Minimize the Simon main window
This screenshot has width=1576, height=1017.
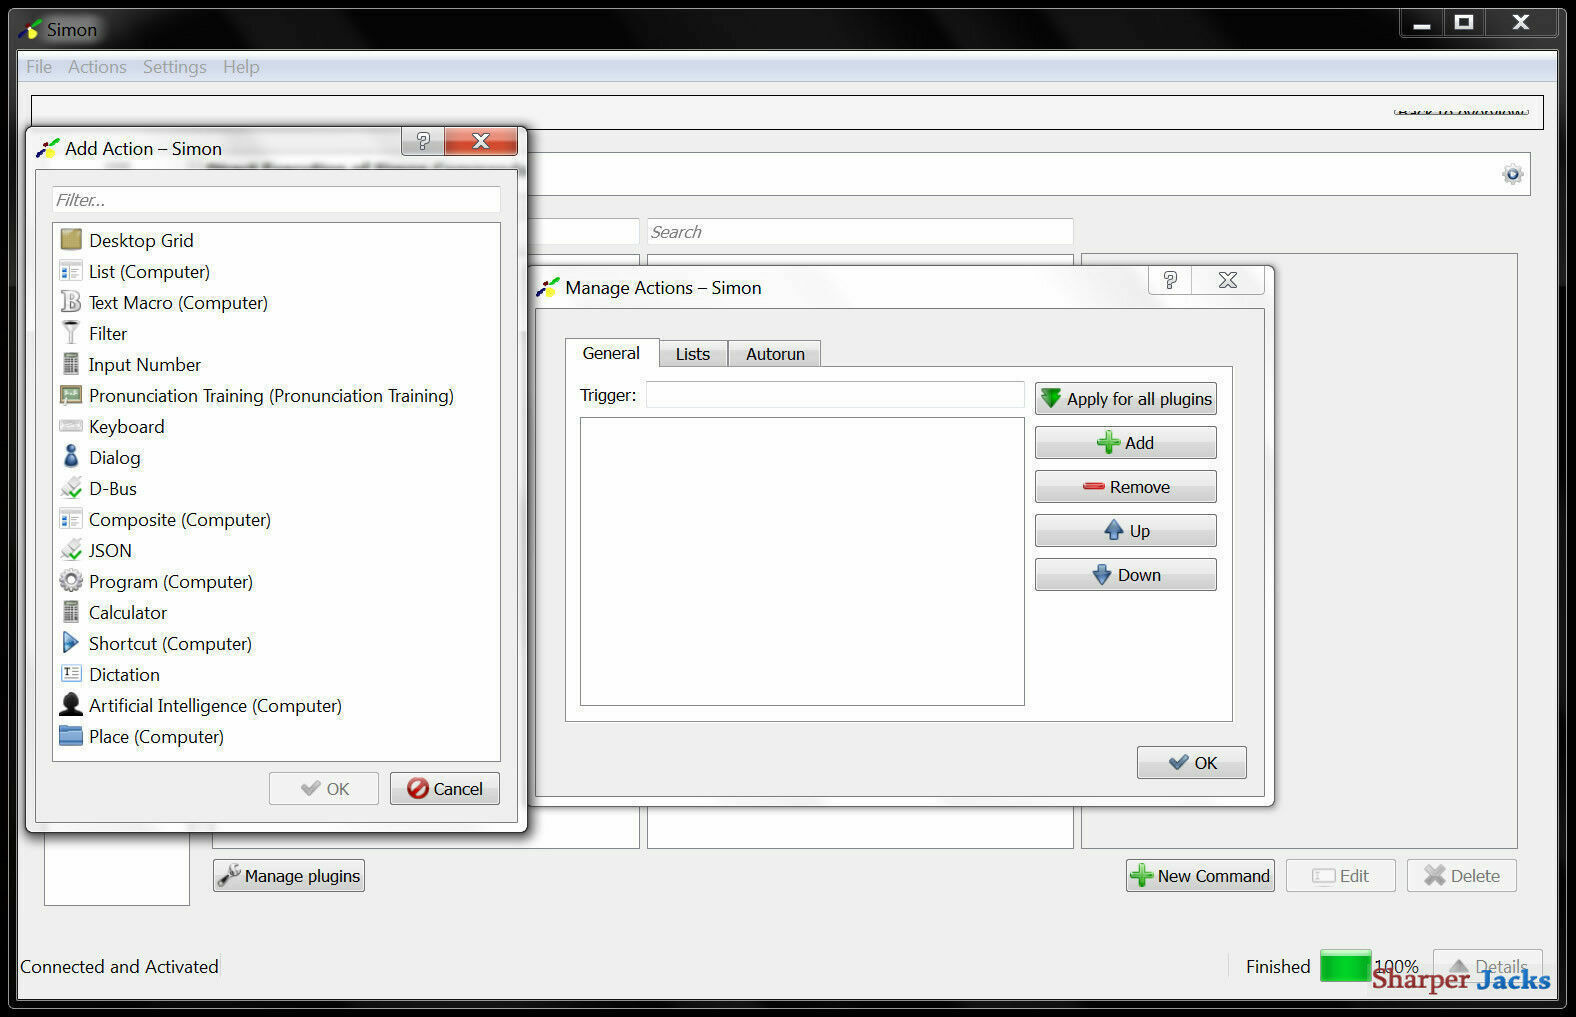click(x=1421, y=23)
